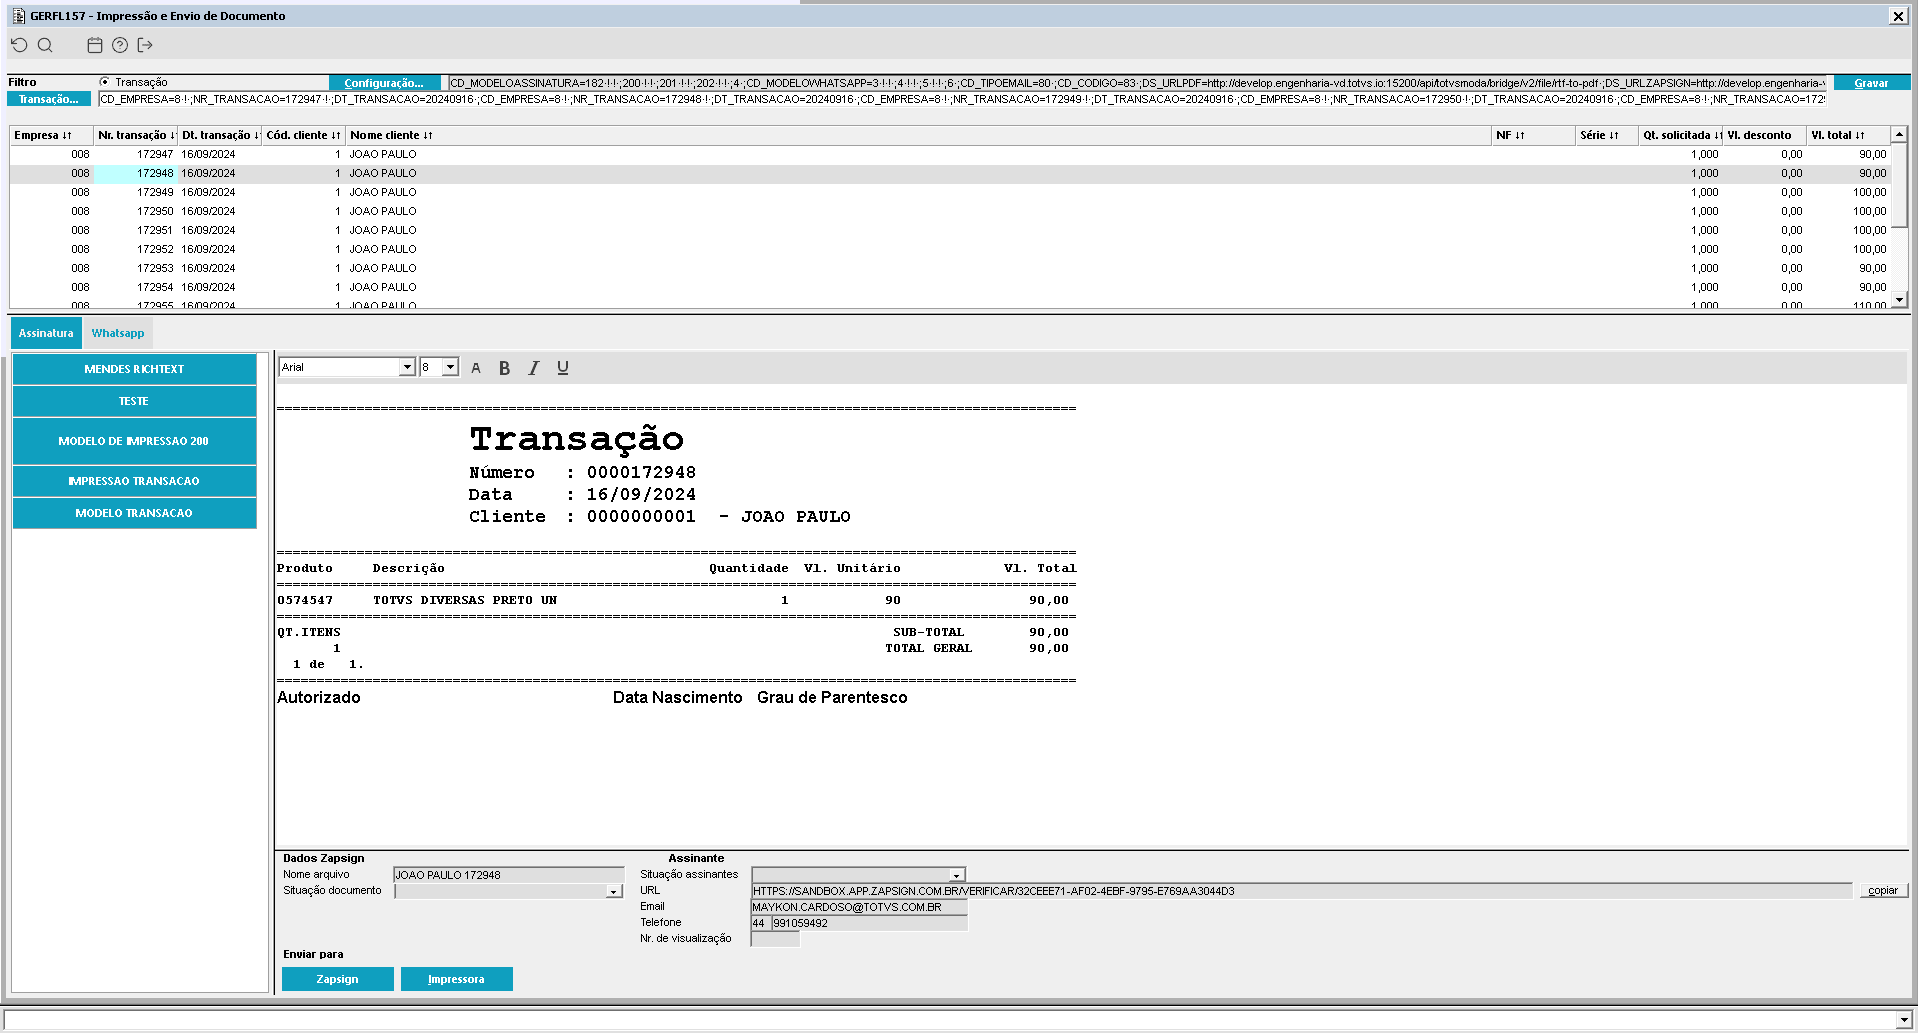This screenshot has height=1033, width=1918.
Task: Sort by Dt. transação column header
Action: [x=220, y=135]
